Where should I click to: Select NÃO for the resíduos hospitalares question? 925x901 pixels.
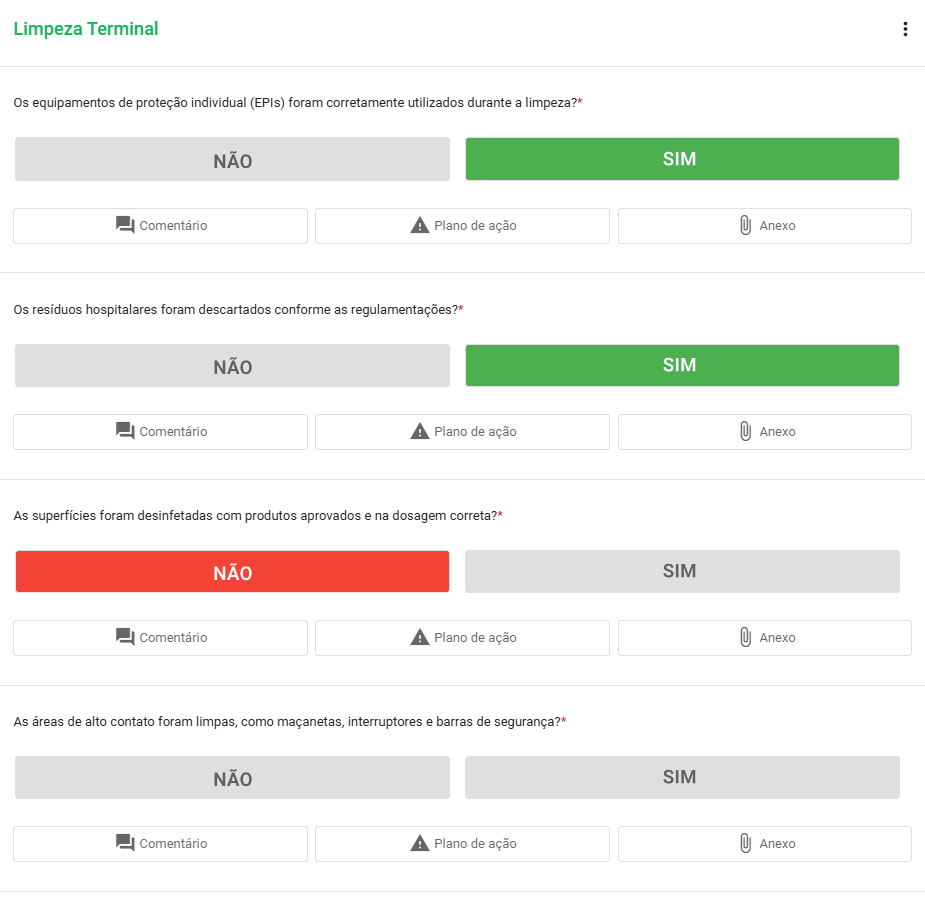[231, 365]
